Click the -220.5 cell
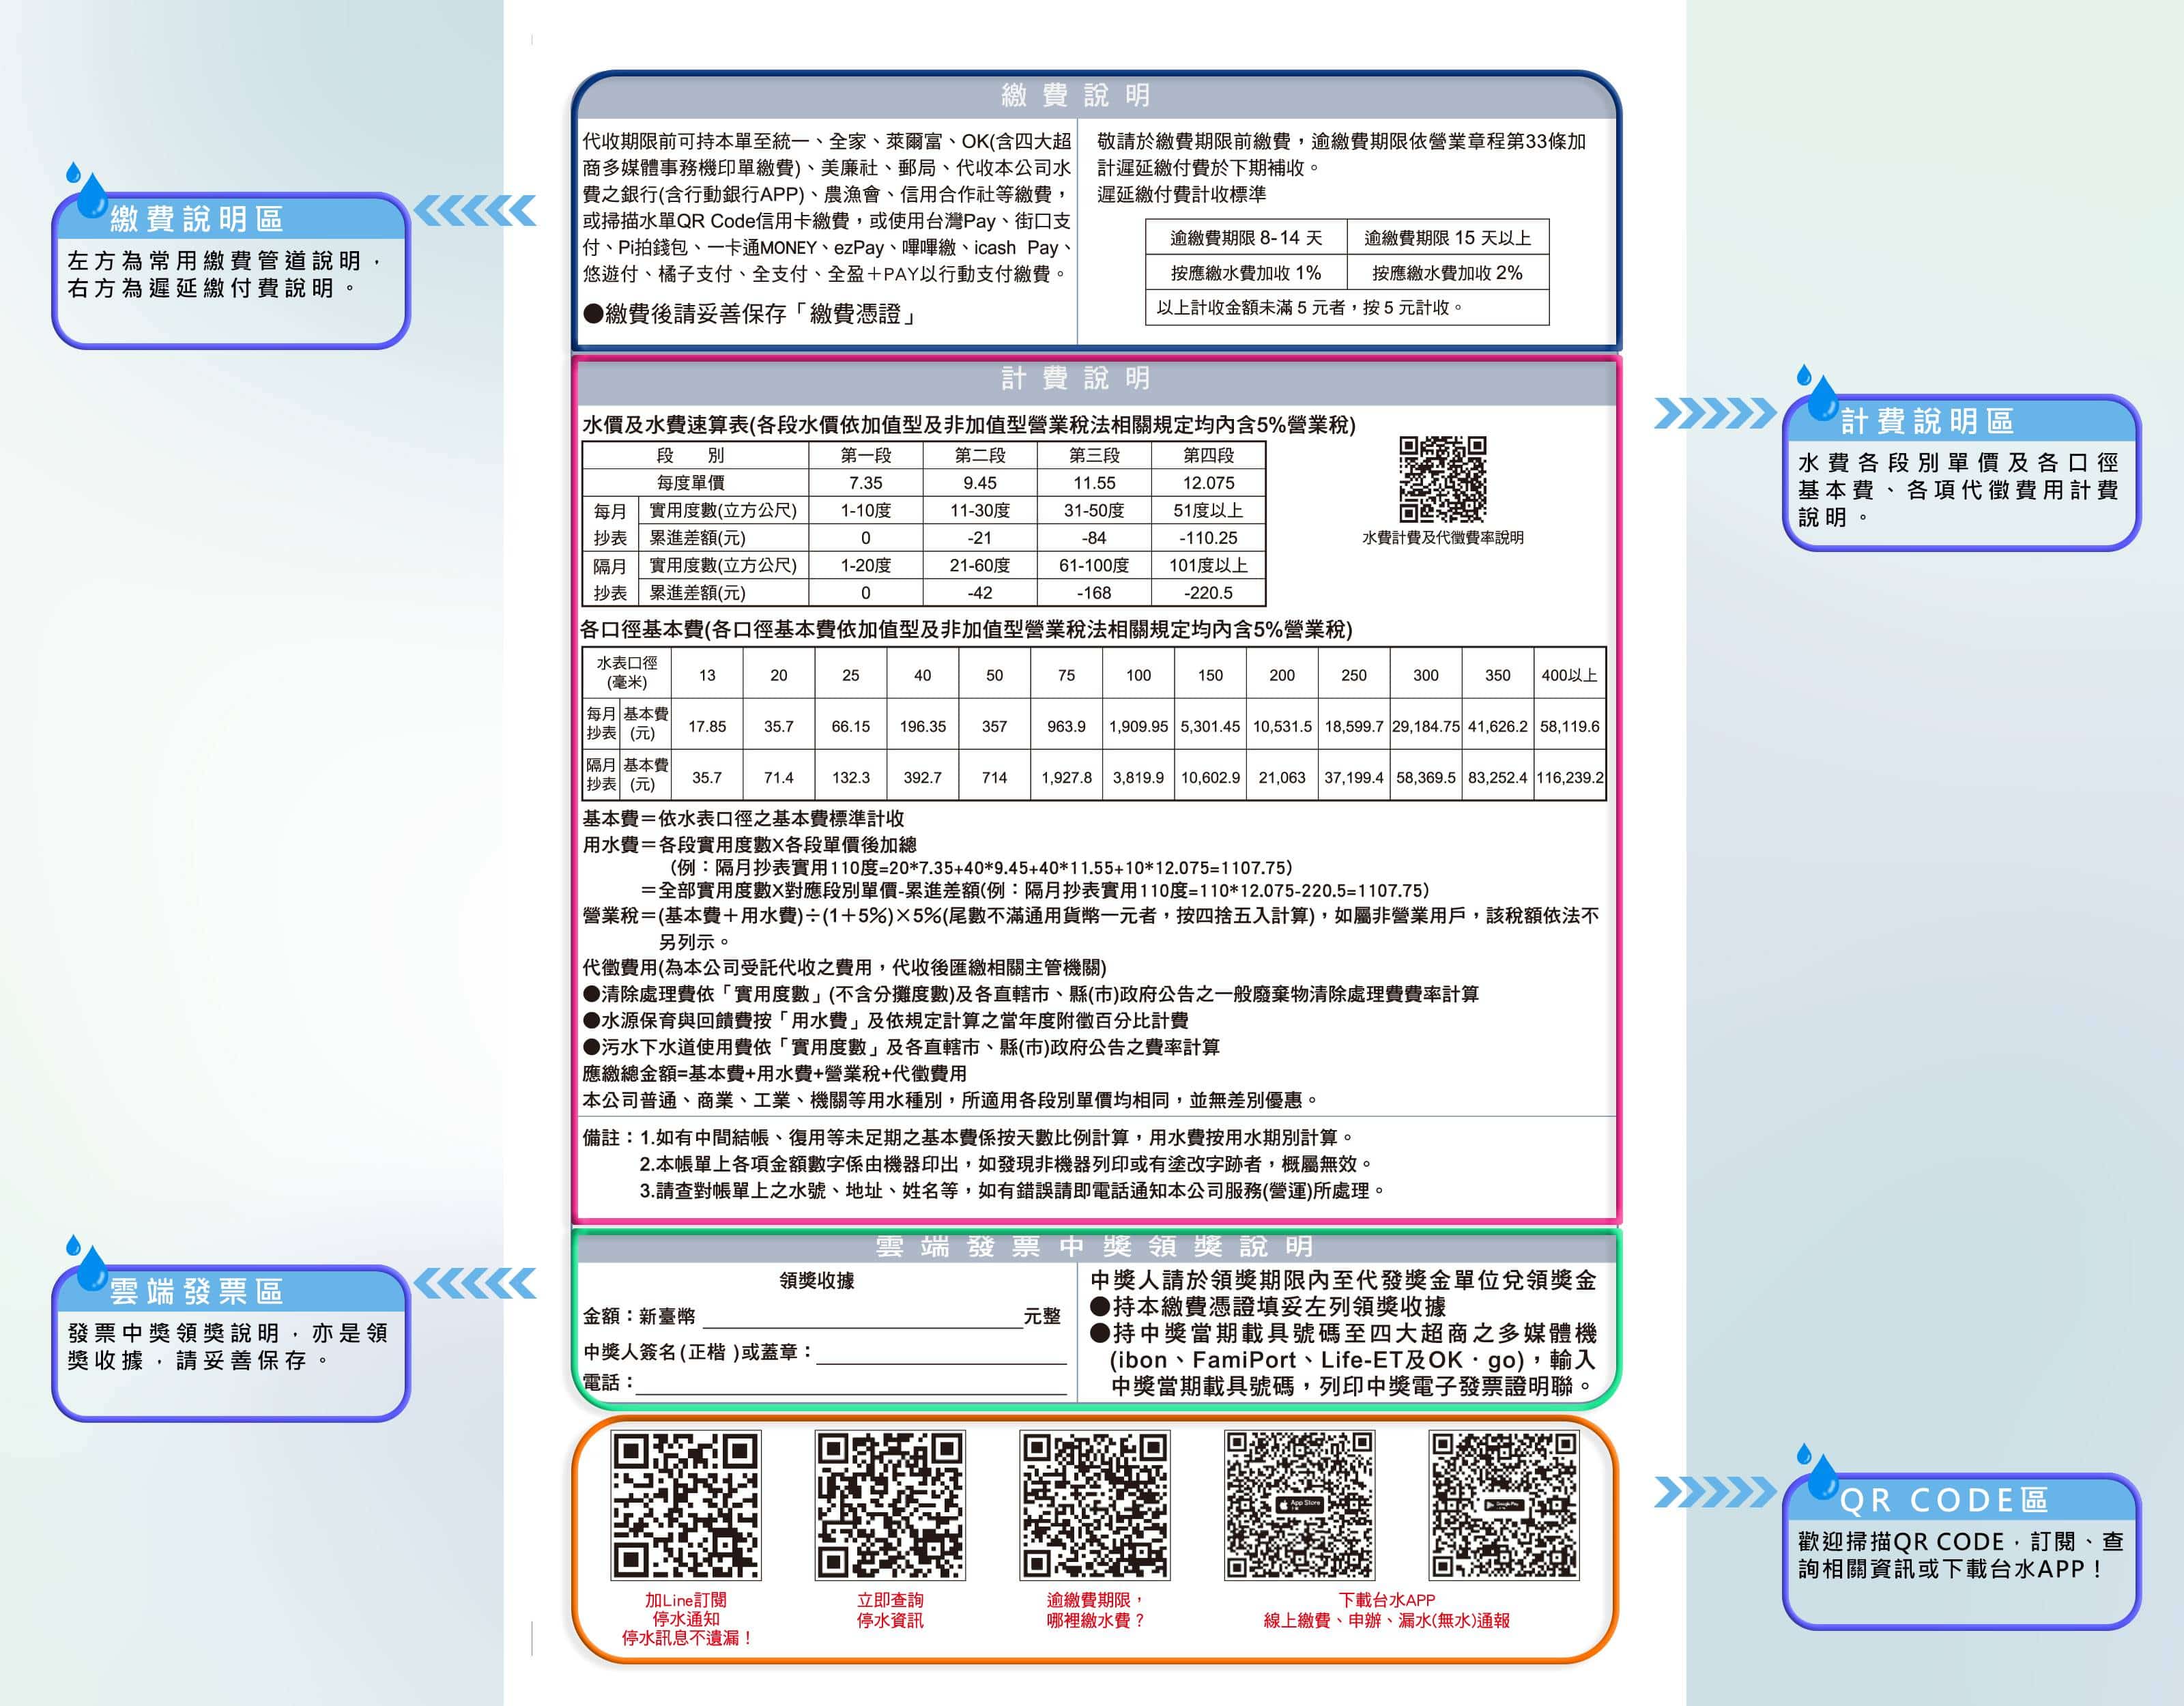2184x1706 pixels. coord(1209,593)
